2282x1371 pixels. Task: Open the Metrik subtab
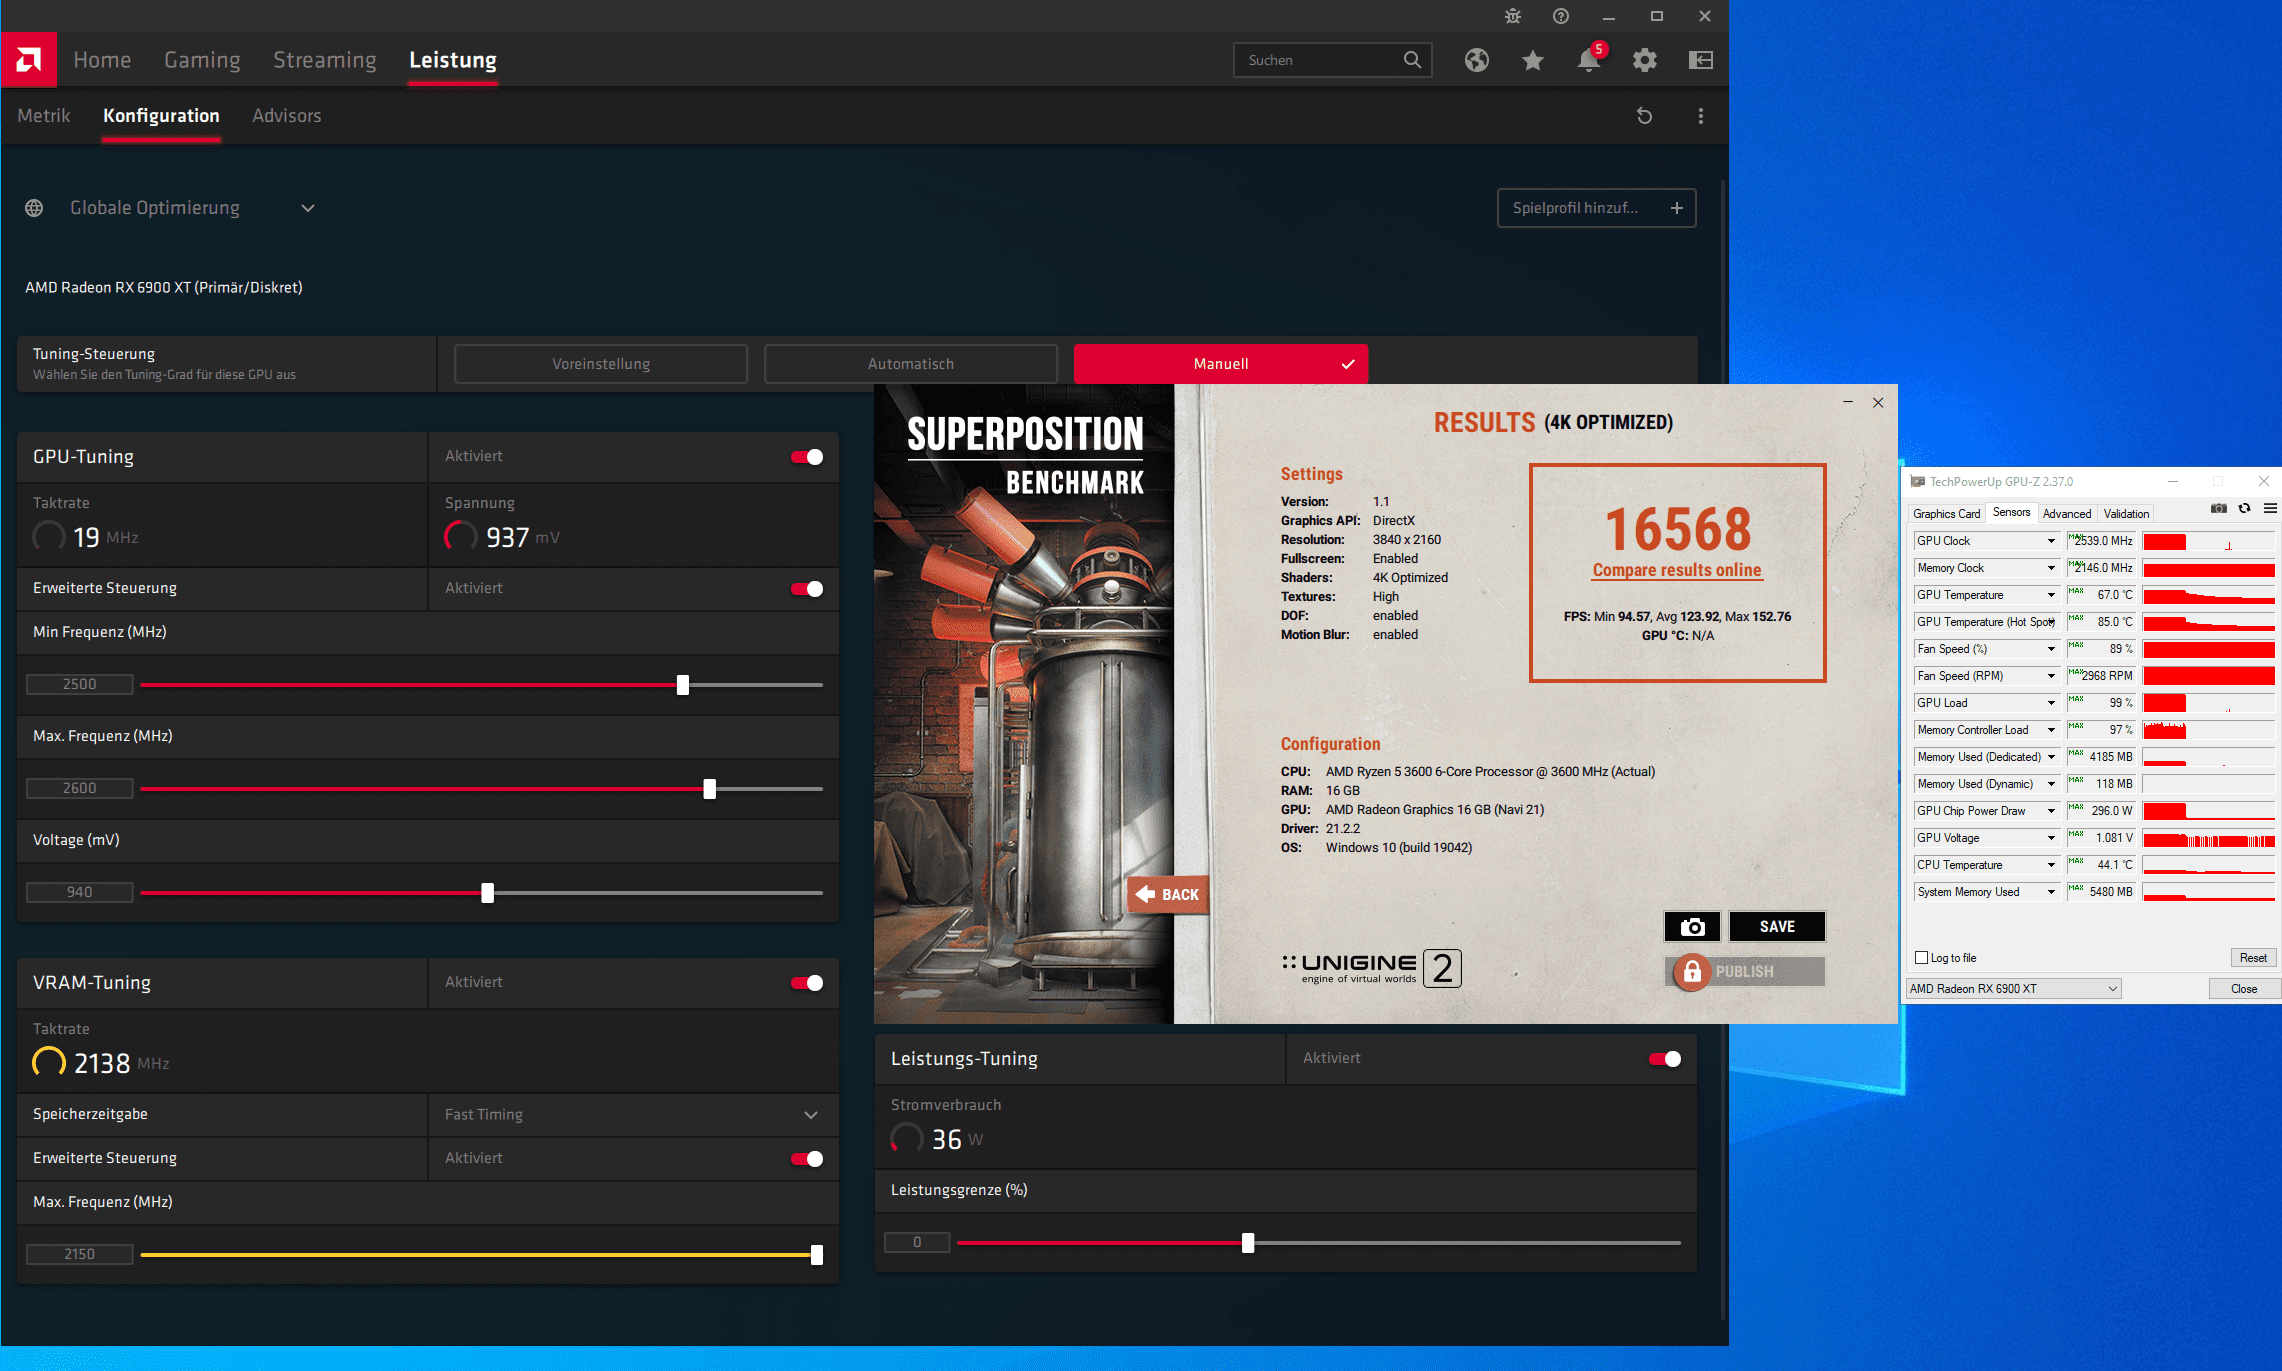coord(44,116)
